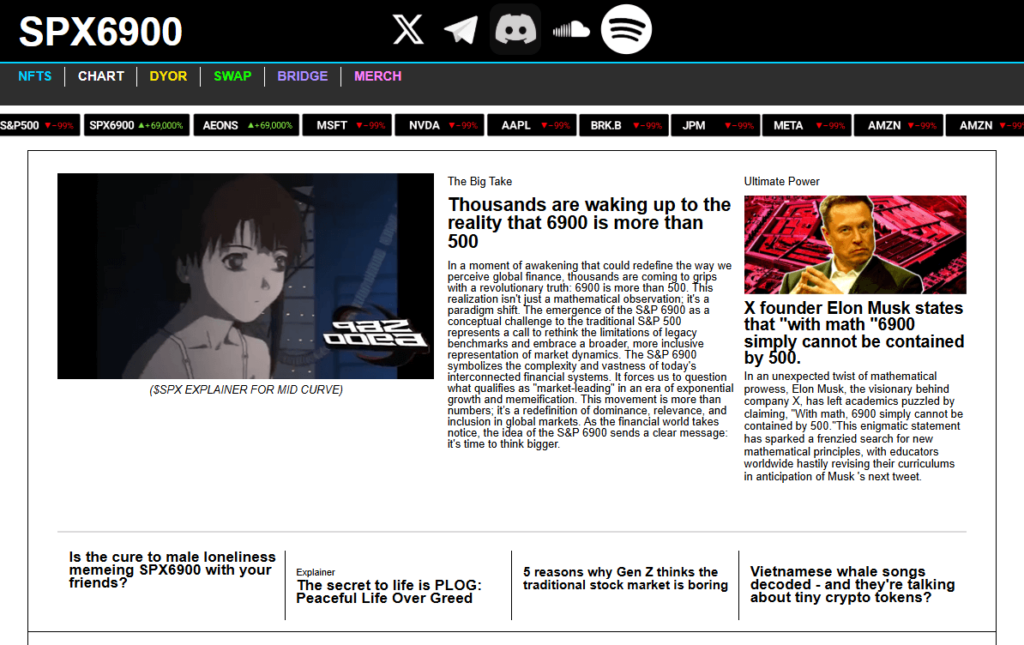This screenshot has width=1024, height=645.
Task: Select the DYOR menu item
Action: coord(168,76)
